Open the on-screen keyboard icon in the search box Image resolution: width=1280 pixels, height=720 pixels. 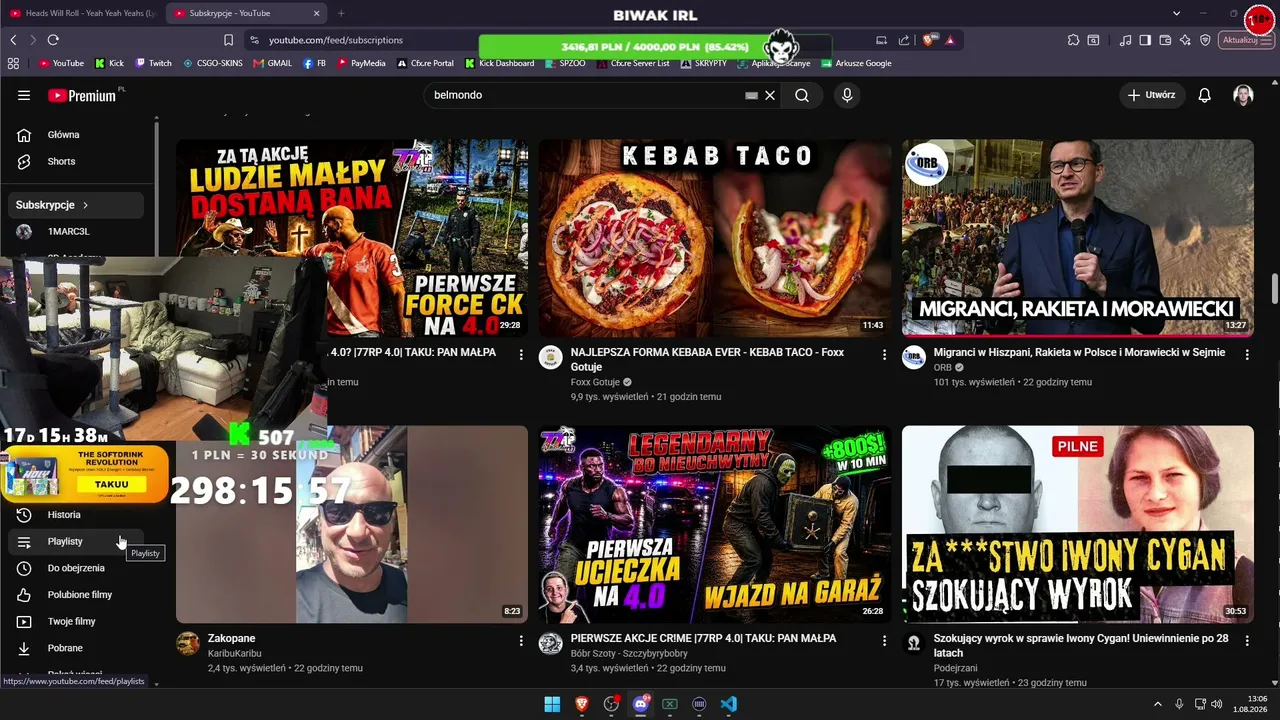[751, 95]
